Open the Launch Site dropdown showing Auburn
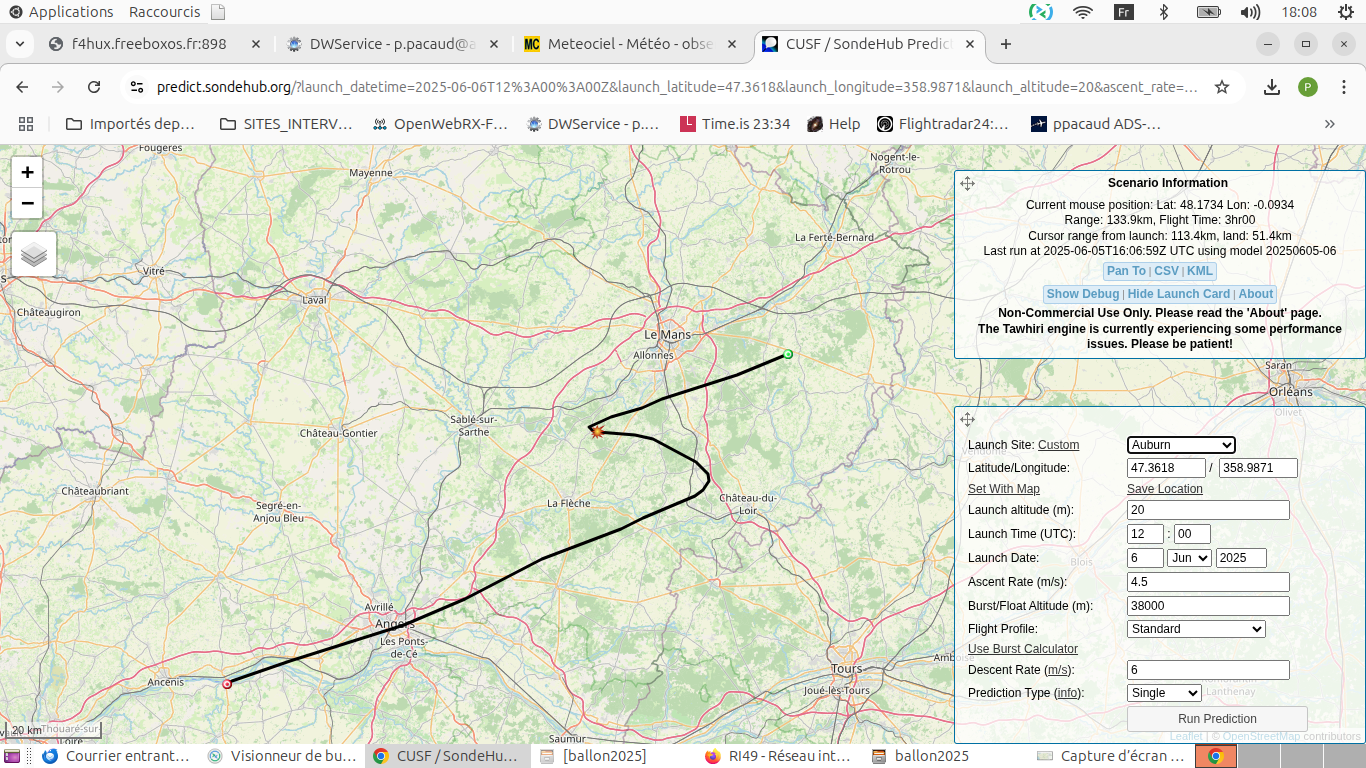Image resolution: width=1366 pixels, height=768 pixels. point(1181,445)
